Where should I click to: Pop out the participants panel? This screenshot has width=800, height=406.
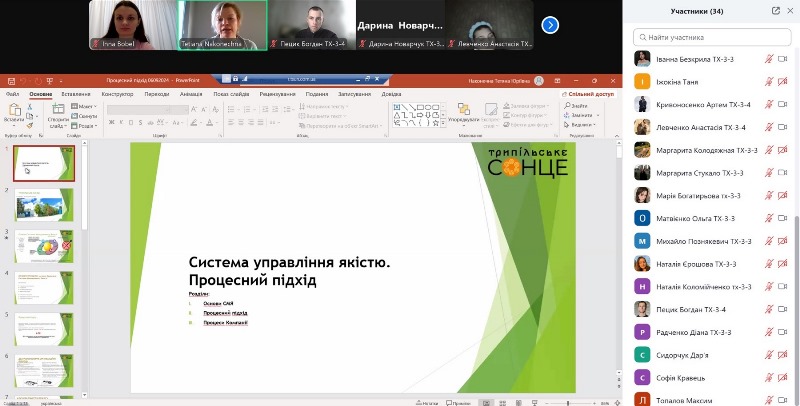(775, 11)
